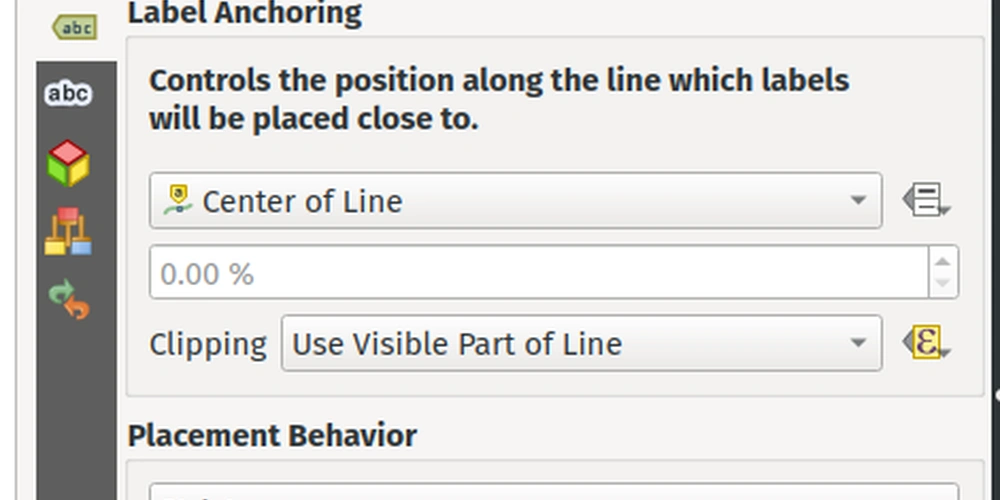Image resolution: width=1000 pixels, height=500 pixels.
Task: Switch to the Masks tab icon
Action: point(68,94)
